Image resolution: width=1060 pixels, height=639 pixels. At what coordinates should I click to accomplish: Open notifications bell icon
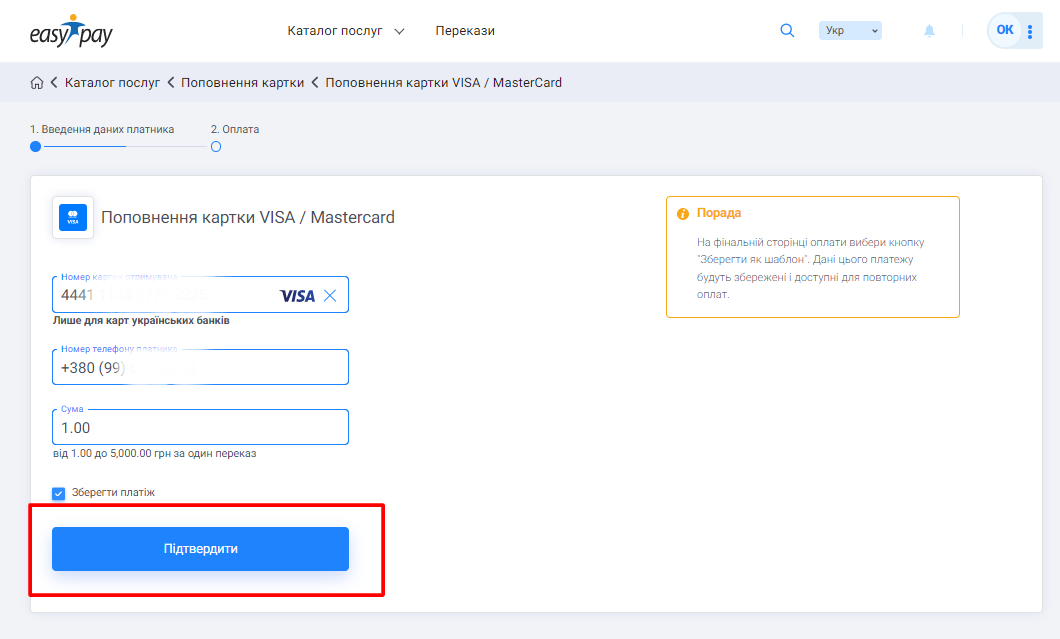(x=929, y=31)
